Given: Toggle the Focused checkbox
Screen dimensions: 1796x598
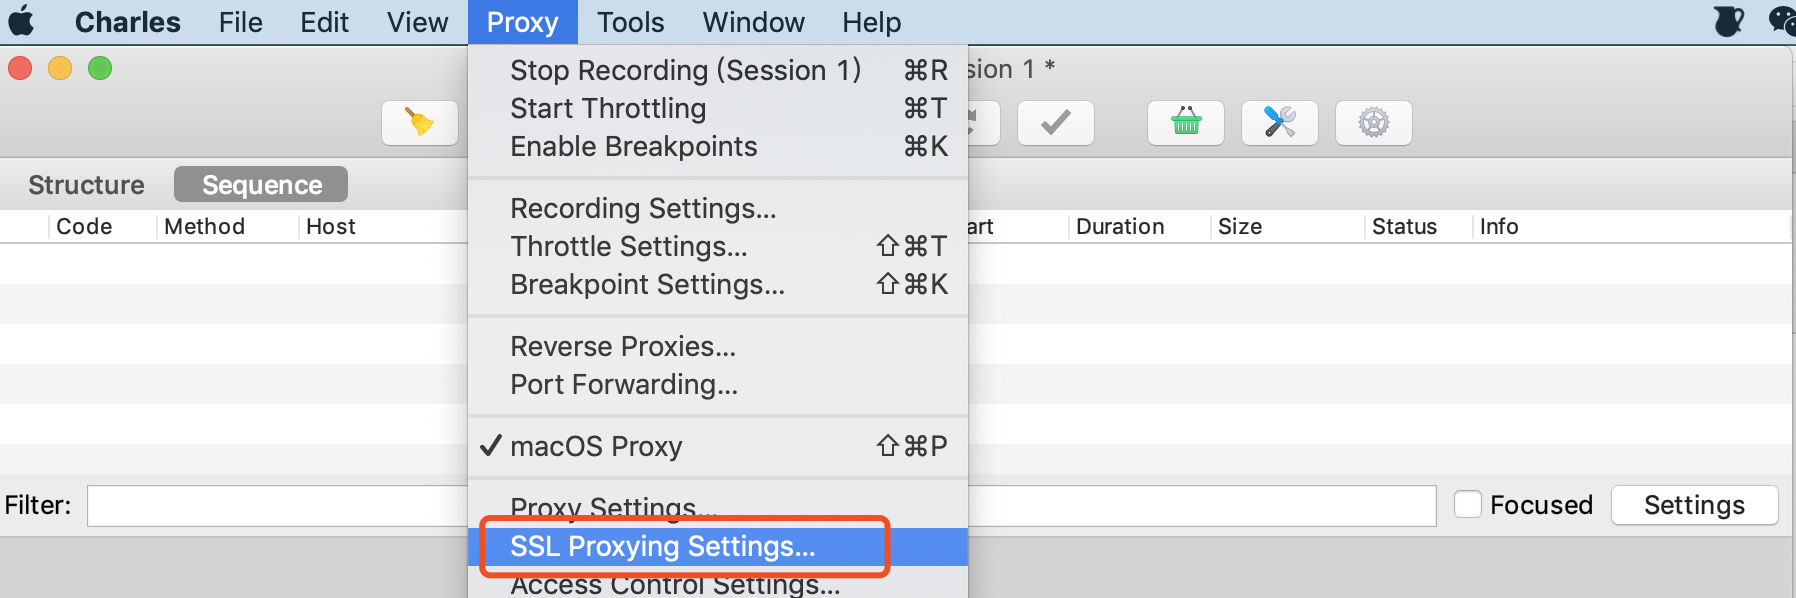Looking at the screenshot, I should pos(1468,504).
